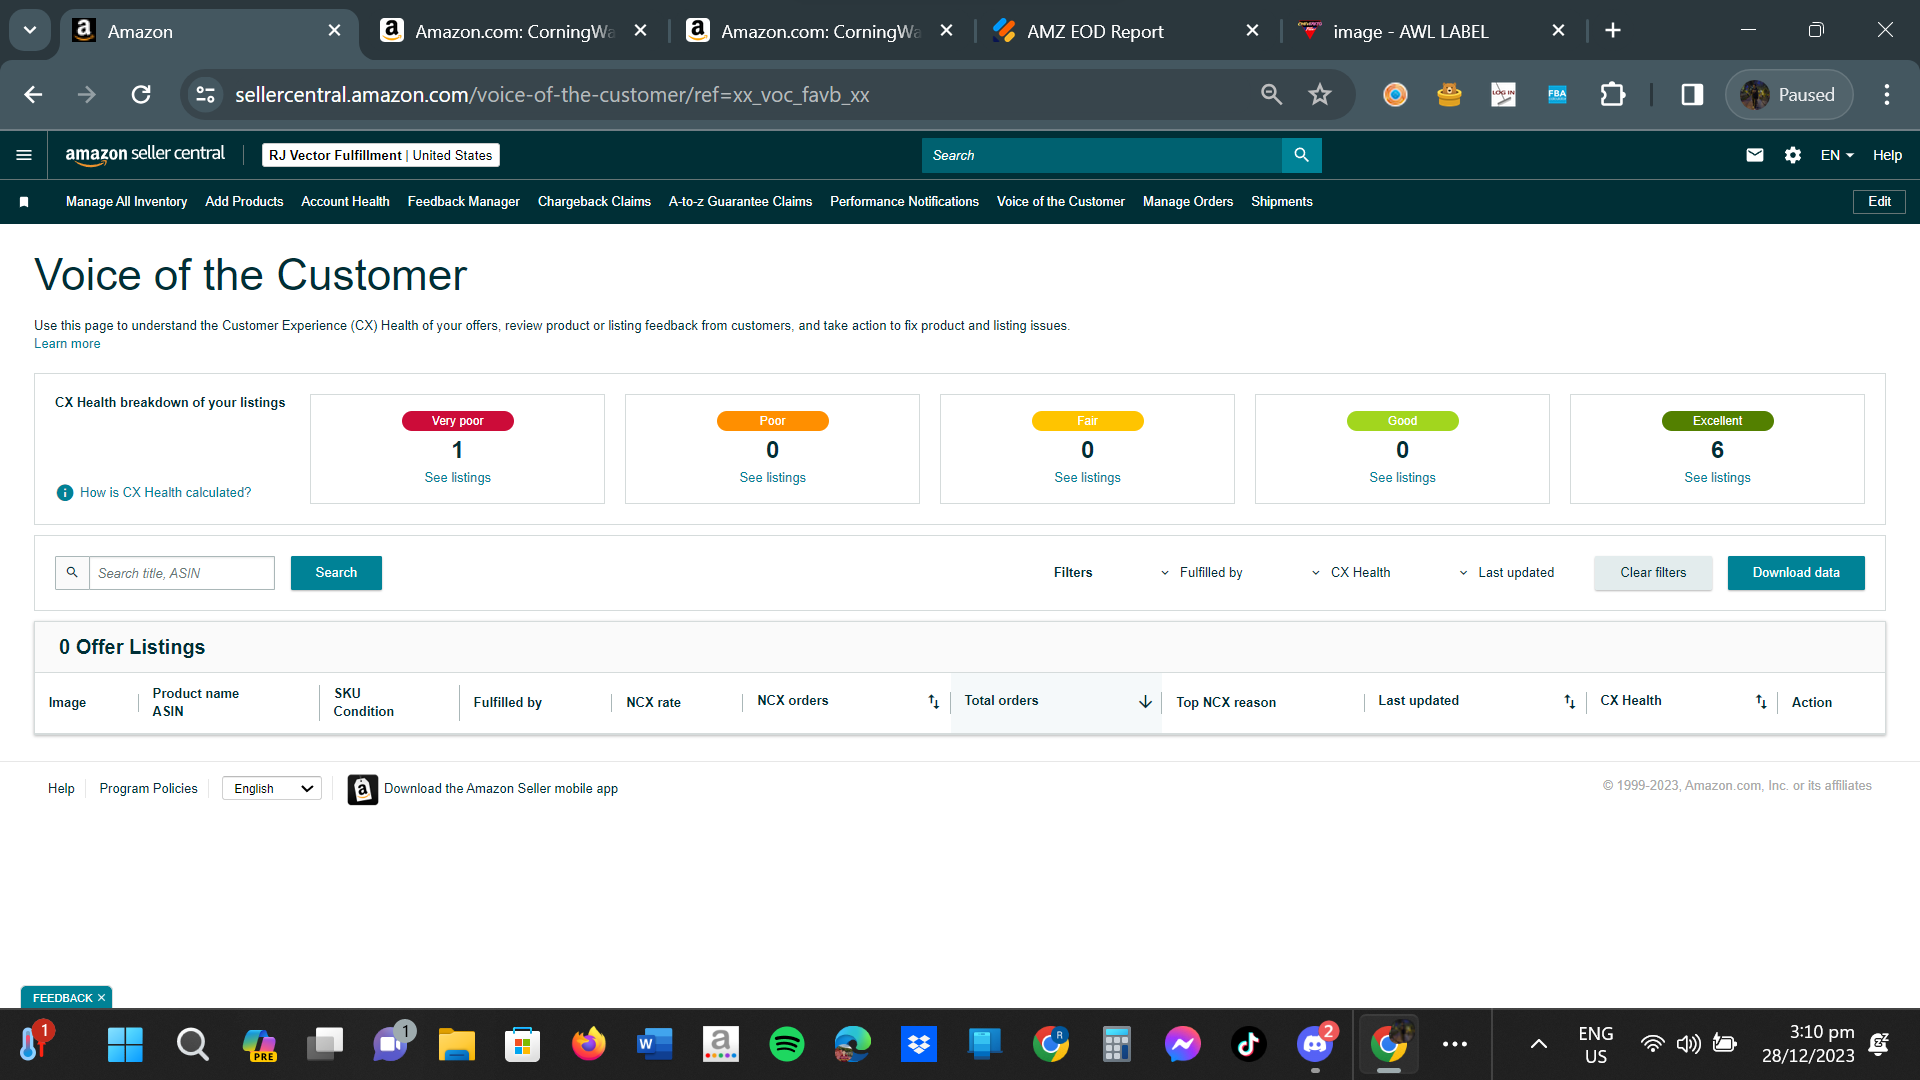1920x1080 pixels.
Task: Open the Seller Central hamburger menu
Action: click(24, 155)
